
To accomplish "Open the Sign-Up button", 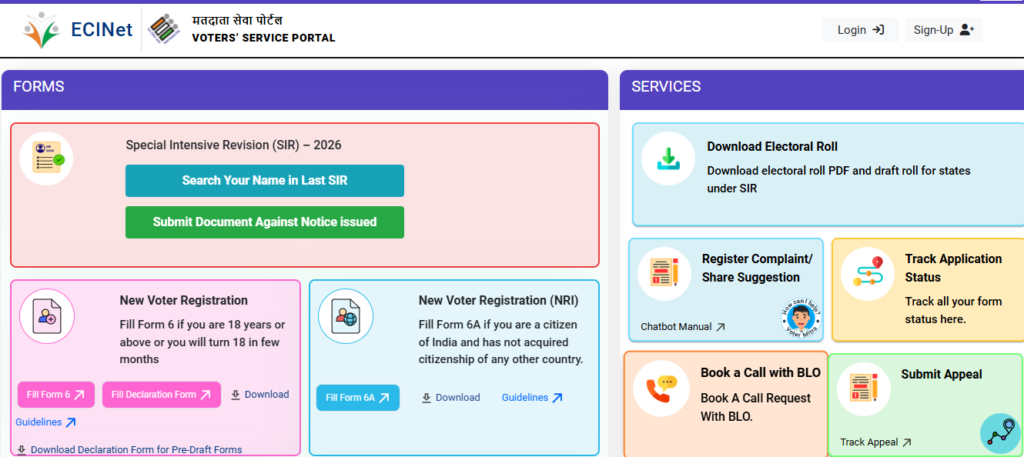I will click(x=943, y=30).
